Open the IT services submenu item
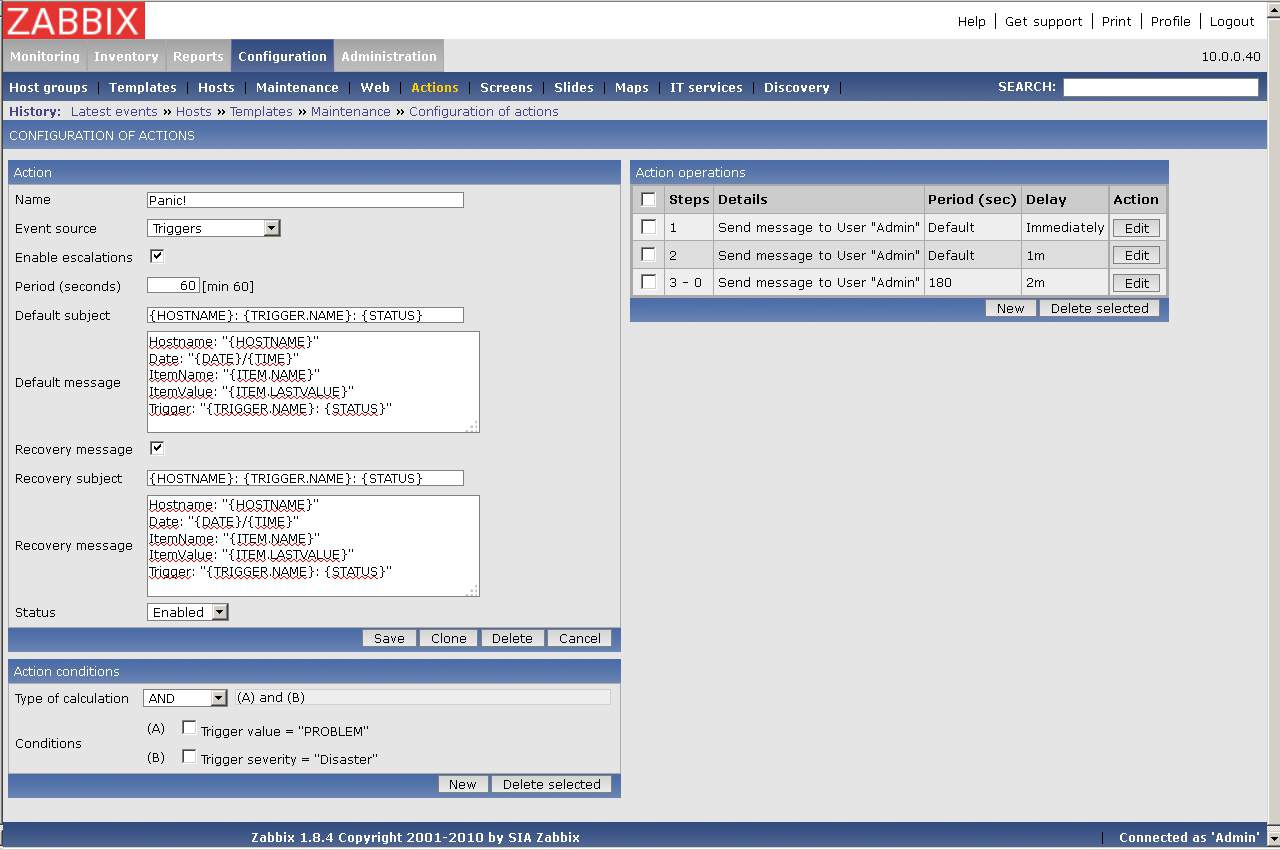Viewport: 1280px width, 850px height. (x=706, y=88)
